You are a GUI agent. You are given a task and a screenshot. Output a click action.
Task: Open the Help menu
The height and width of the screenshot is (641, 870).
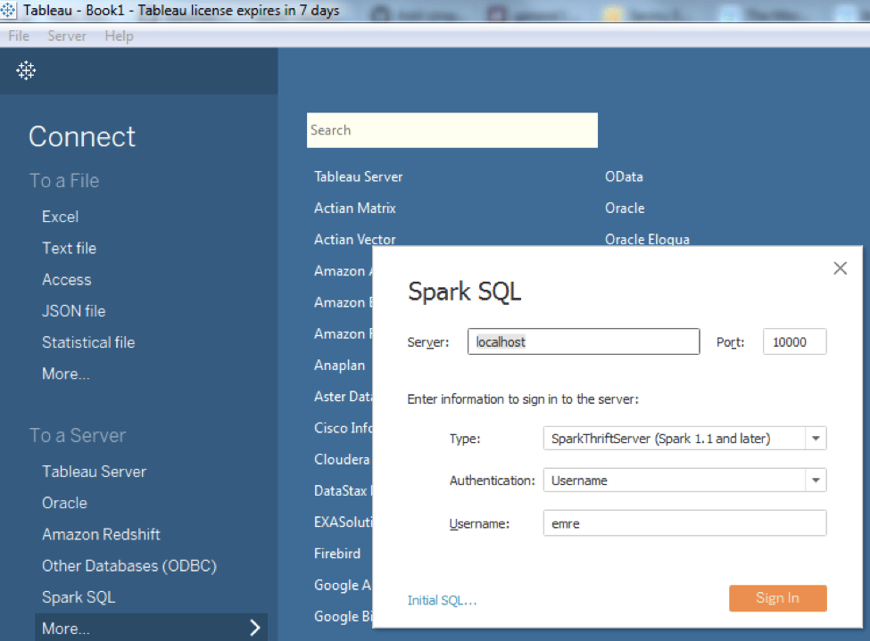tap(119, 36)
